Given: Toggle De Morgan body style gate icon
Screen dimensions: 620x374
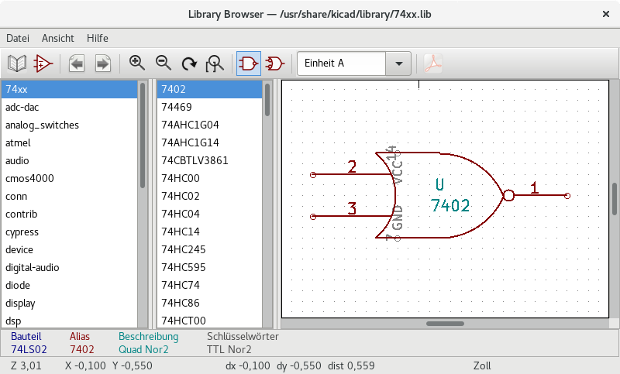Looking at the screenshot, I should 275,63.
